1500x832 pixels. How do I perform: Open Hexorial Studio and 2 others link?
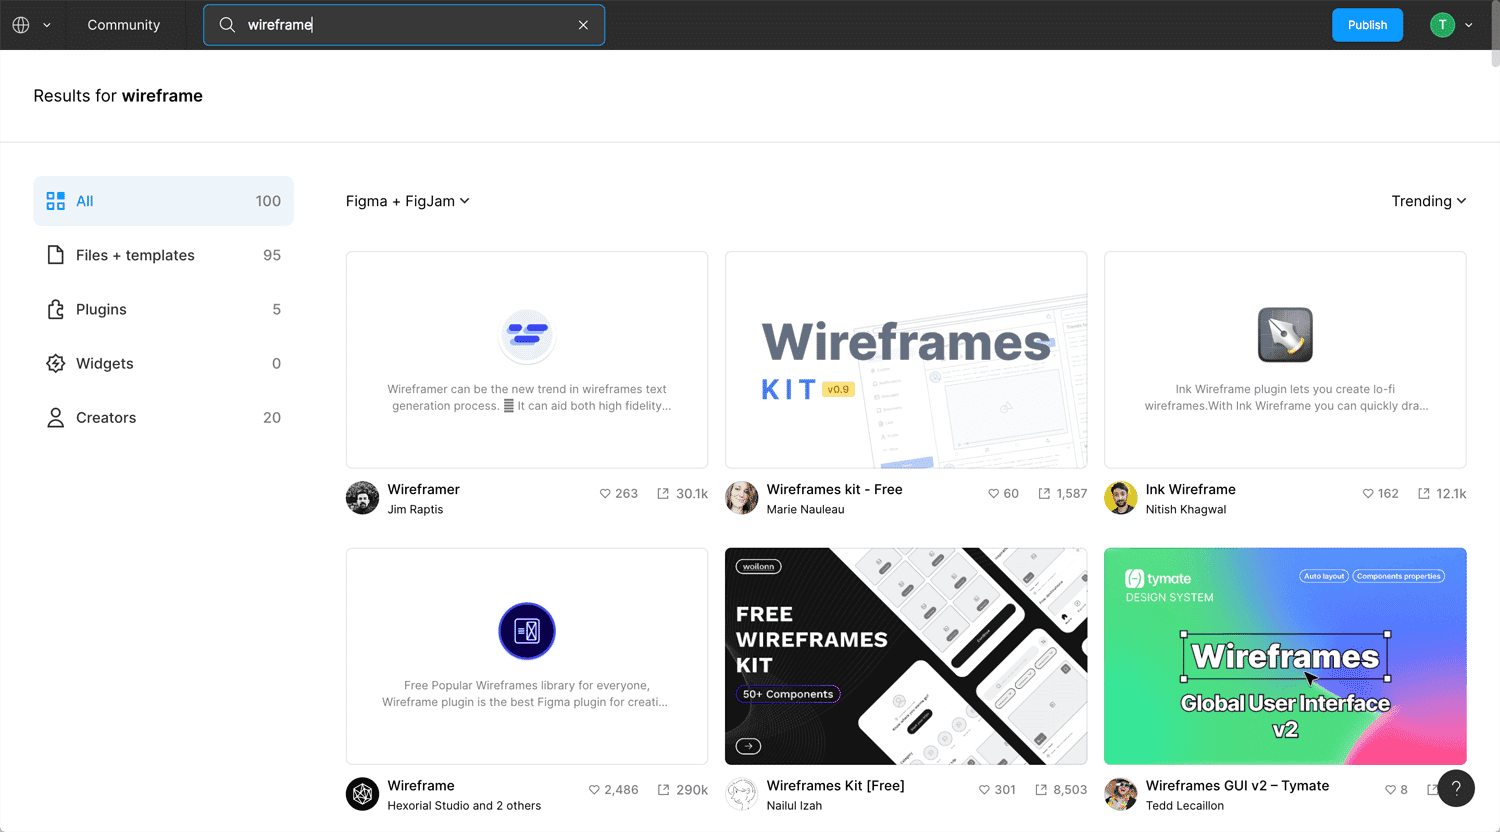[x=464, y=806]
